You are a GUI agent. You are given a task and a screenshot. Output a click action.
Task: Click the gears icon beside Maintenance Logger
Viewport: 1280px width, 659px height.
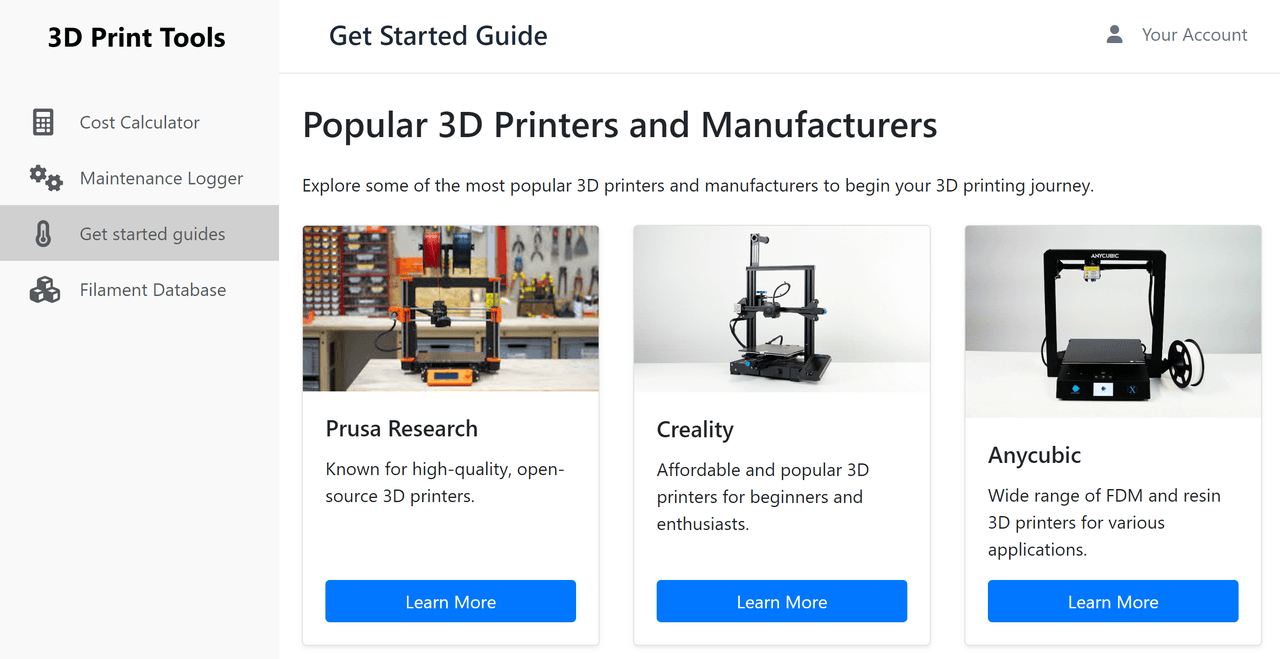click(x=45, y=178)
